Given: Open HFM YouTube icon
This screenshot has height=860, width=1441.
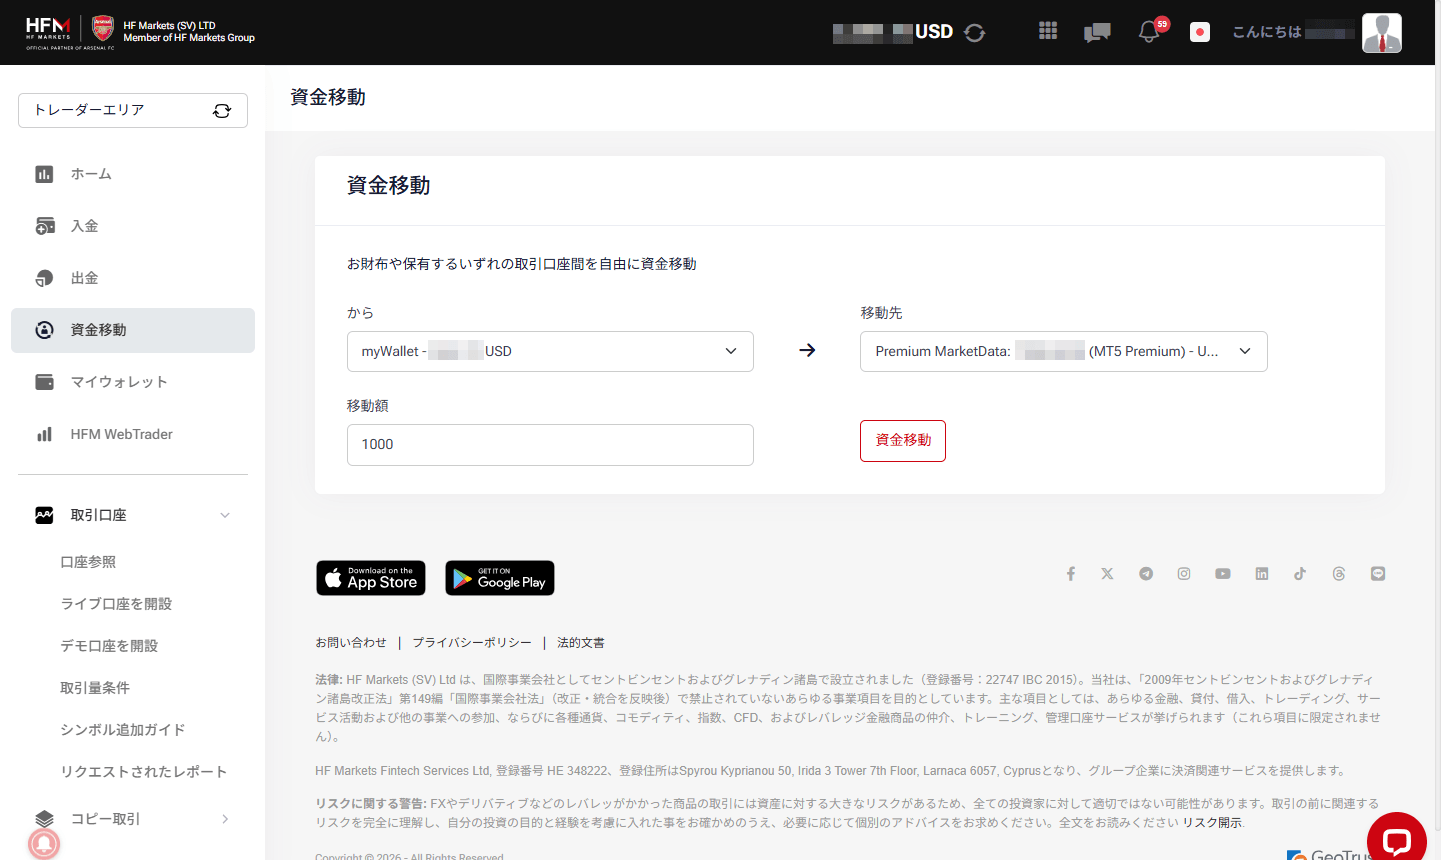Looking at the screenshot, I should point(1223,574).
